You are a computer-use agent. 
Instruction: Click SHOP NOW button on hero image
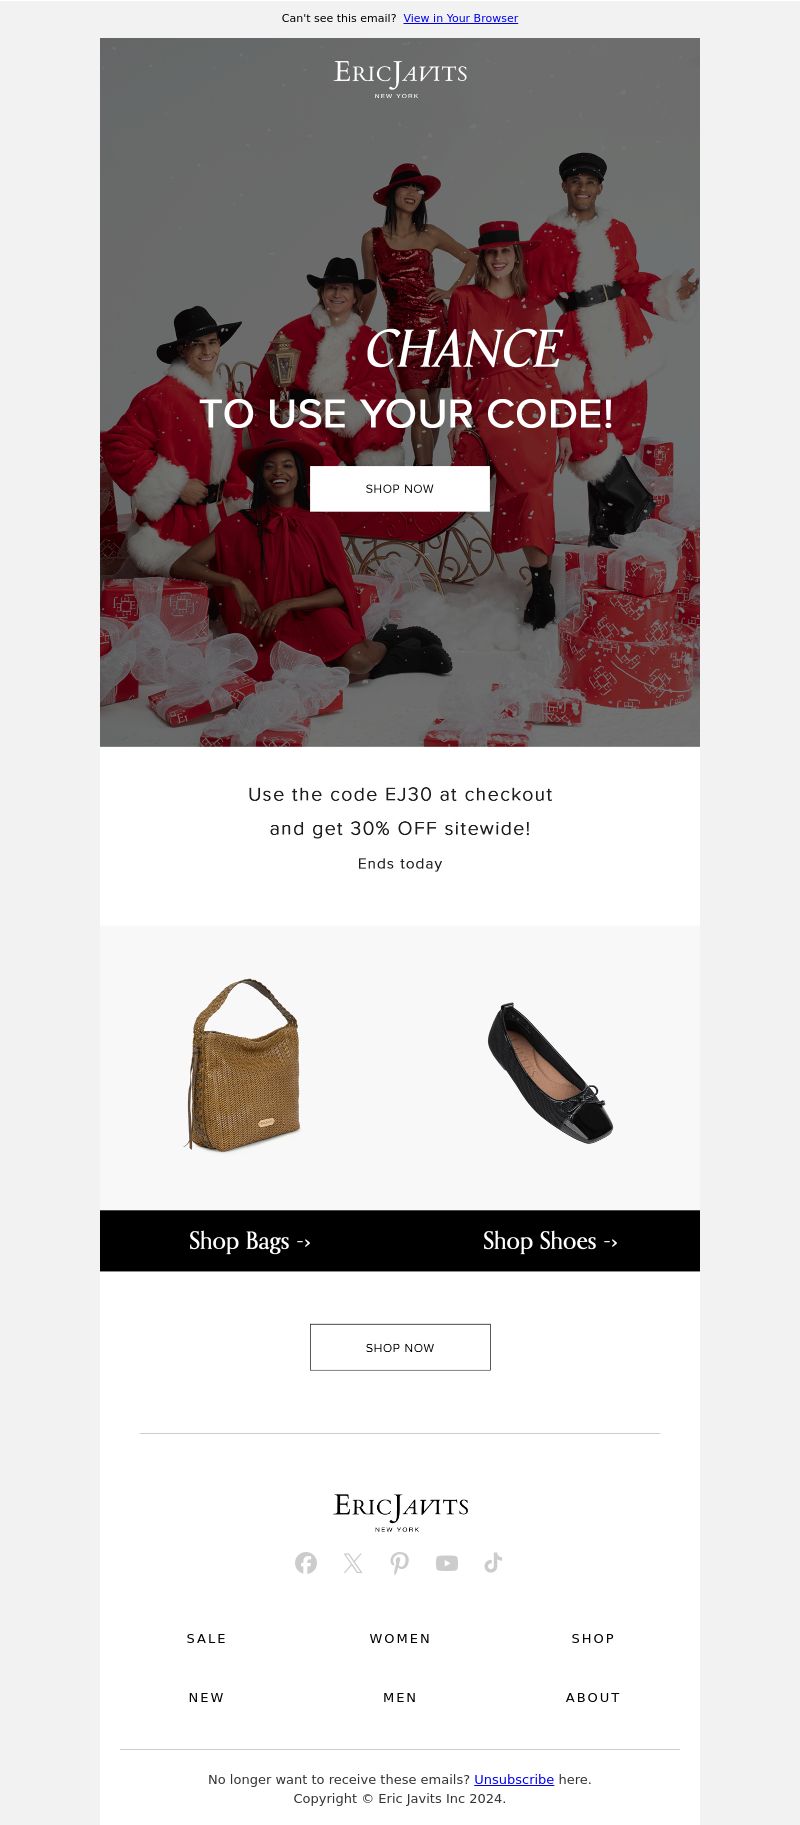[x=400, y=489]
